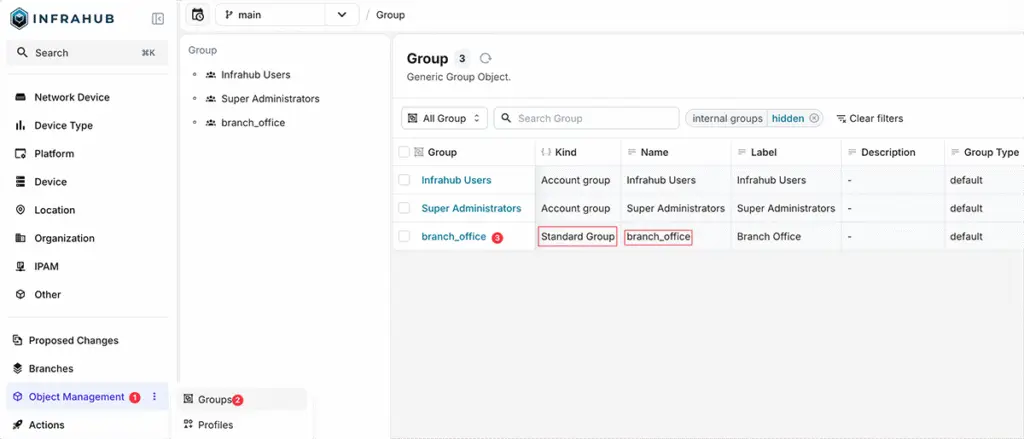Open the main branch selector dropdown
The width and height of the screenshot is (1024, 439).
[287, 14]
